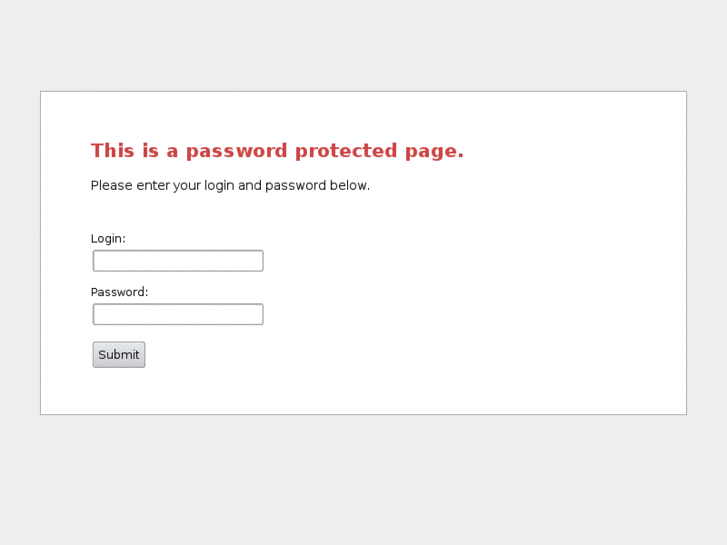This screenshot has height=545, width=727.
Task: Focus the Password input box
Action: [x=178, y=315]
